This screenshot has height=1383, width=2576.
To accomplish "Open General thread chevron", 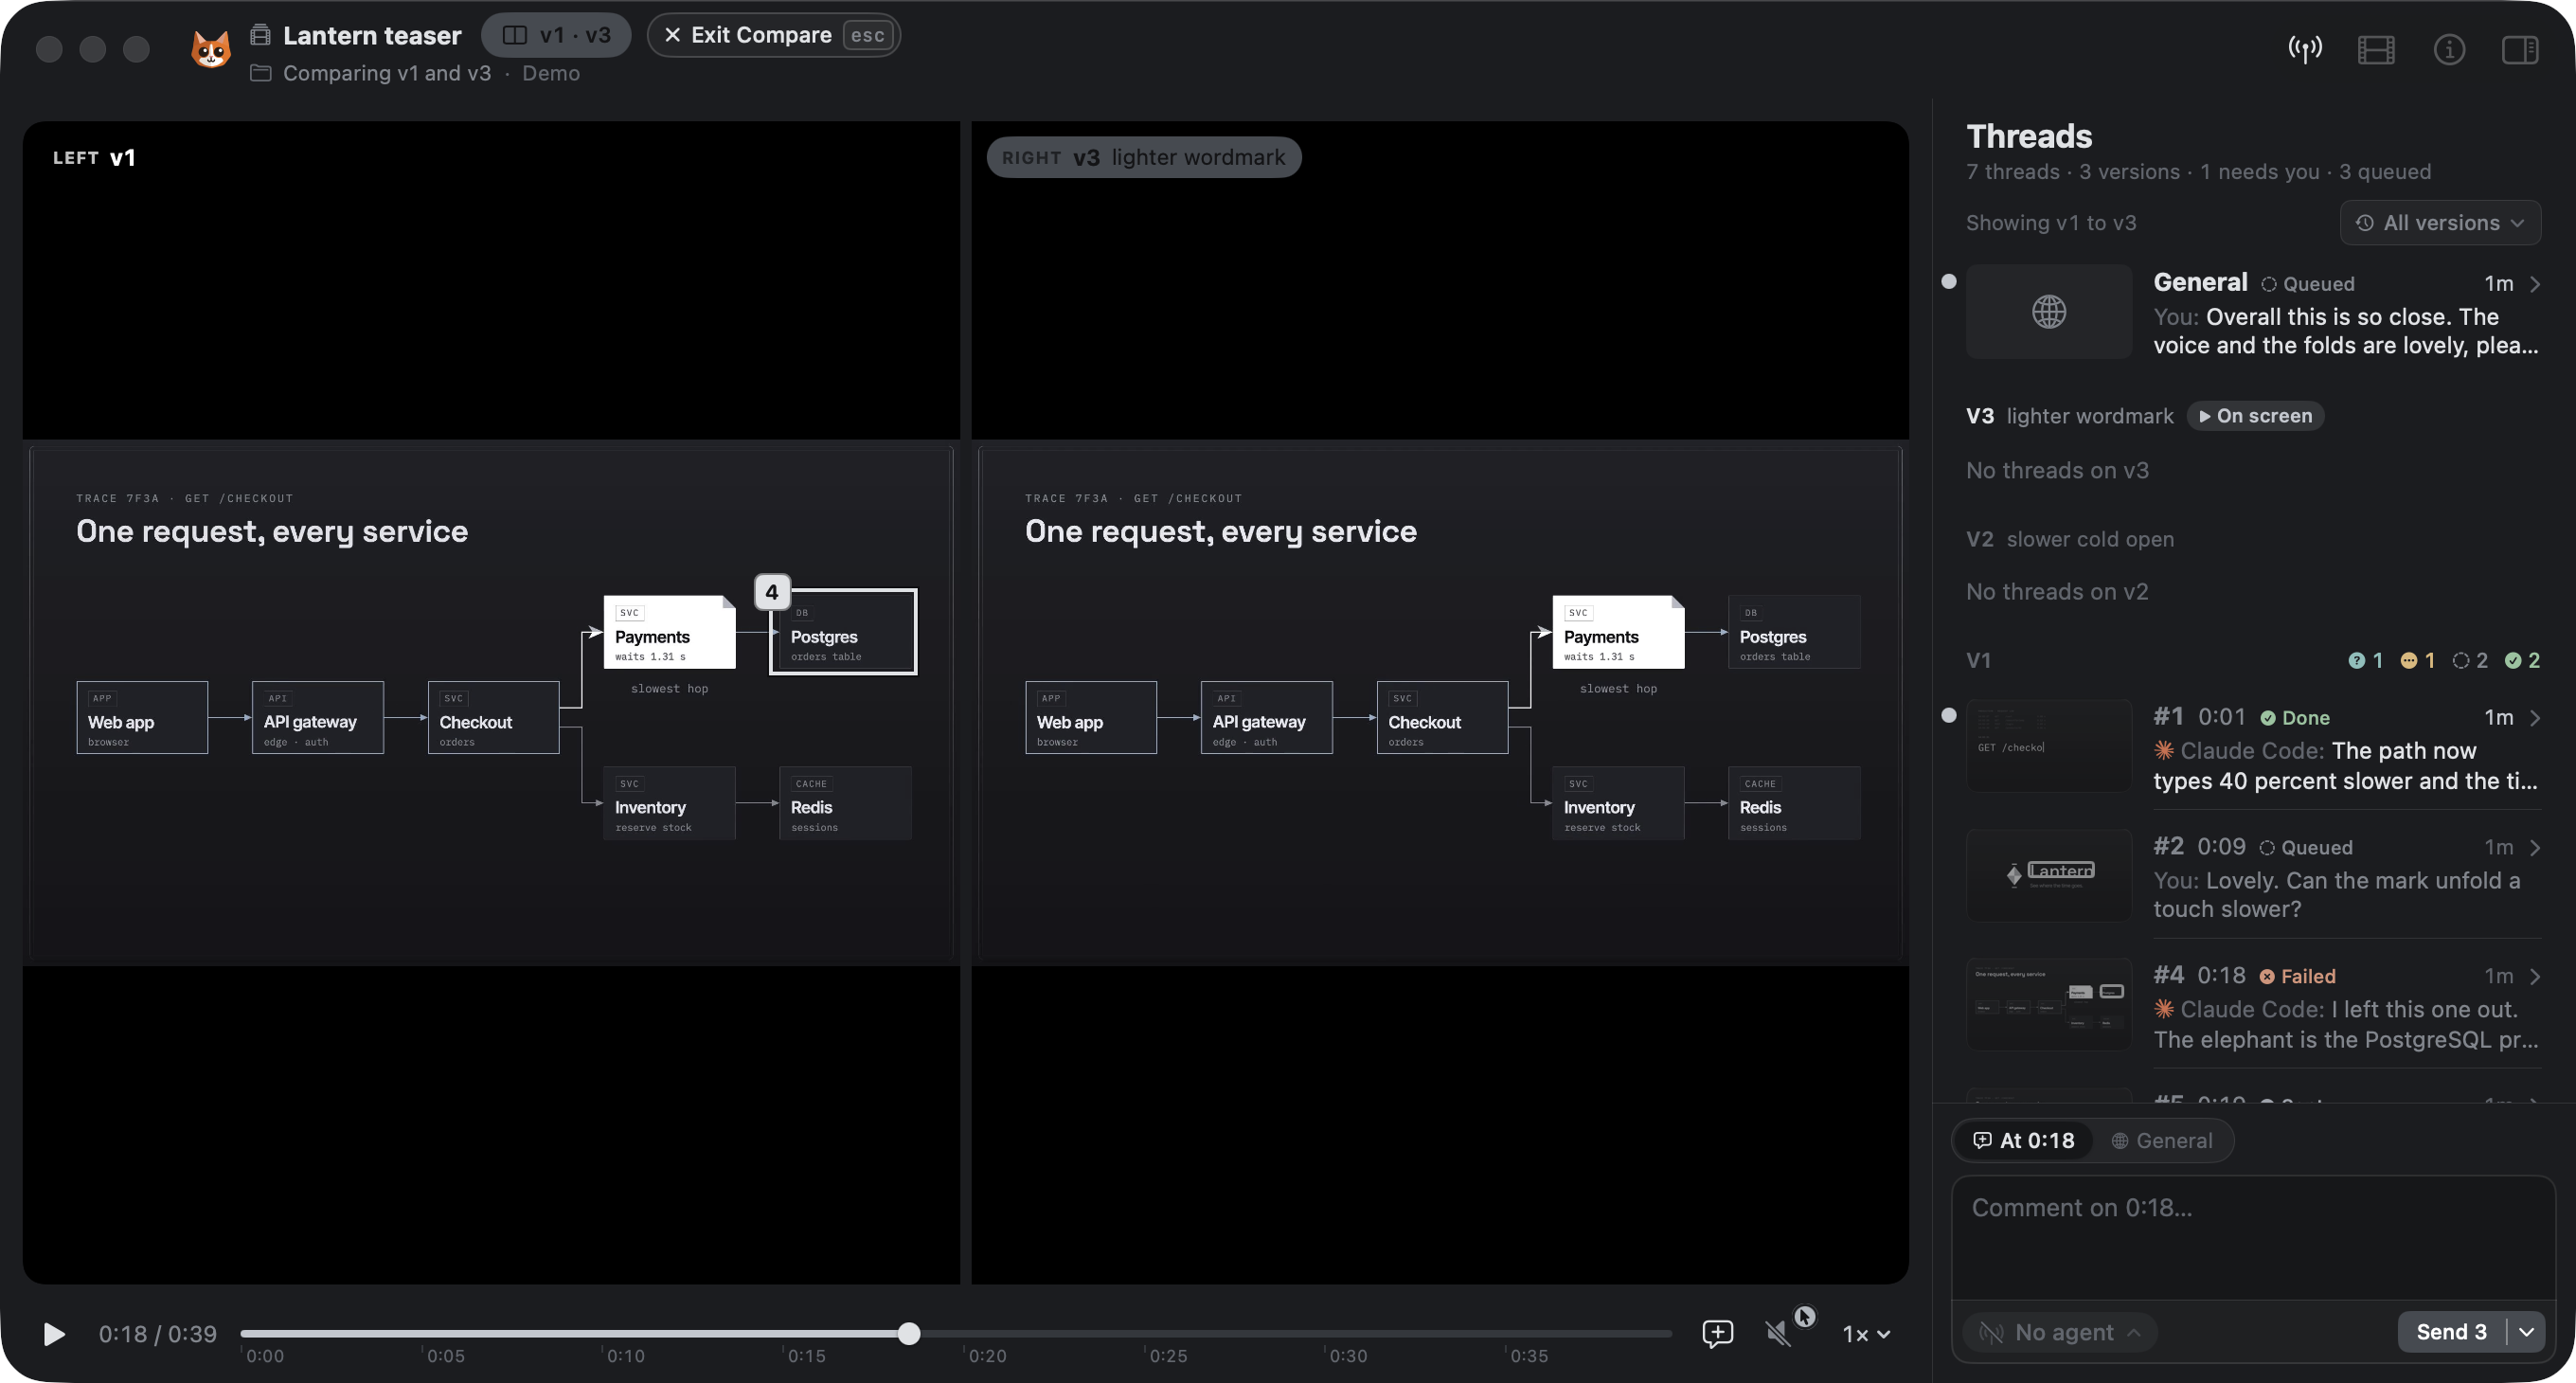I will click(2535, 284).
